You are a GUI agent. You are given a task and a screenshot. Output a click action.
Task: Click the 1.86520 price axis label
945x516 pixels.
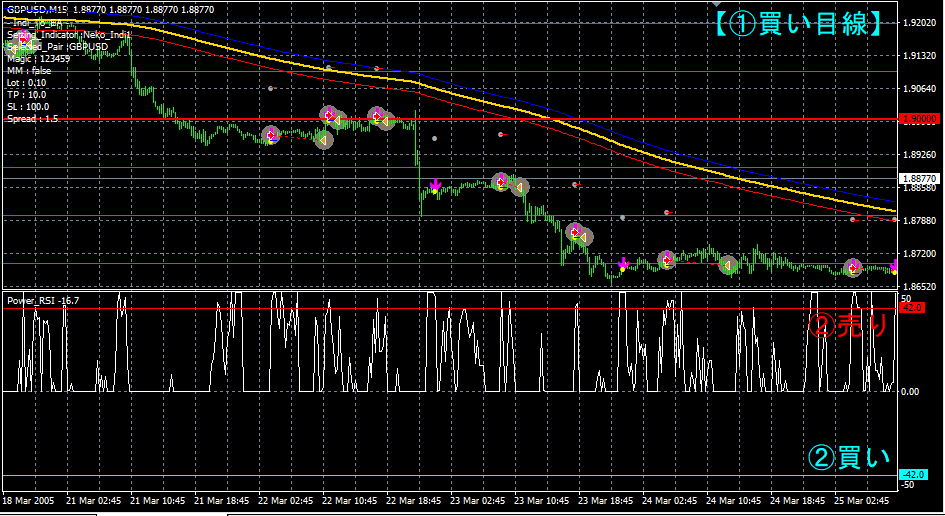pyautogui.click(x=920, y=286)
